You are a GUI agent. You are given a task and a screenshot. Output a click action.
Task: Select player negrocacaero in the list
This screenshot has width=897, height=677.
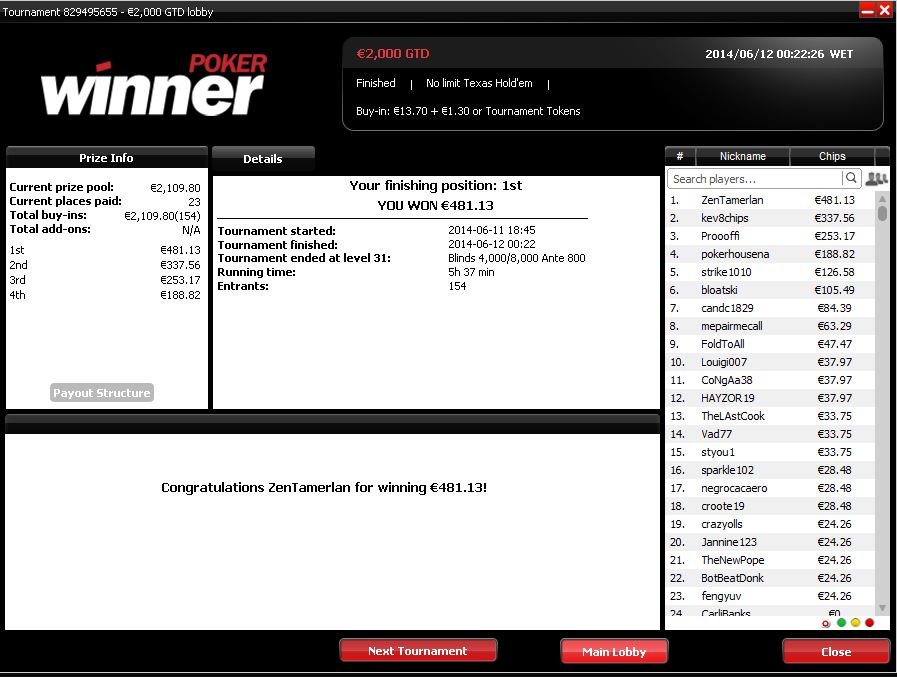[x=771, y=488]
